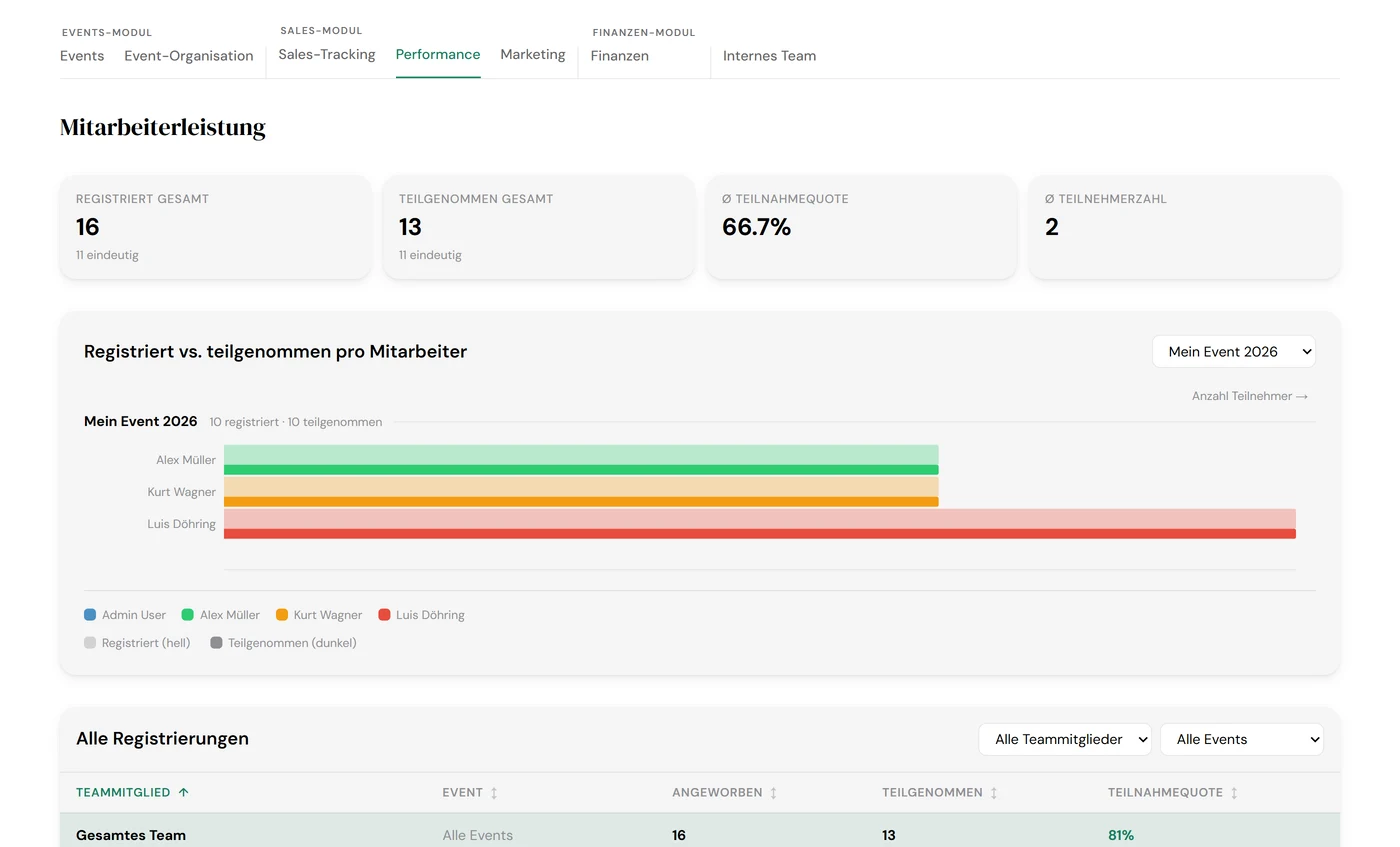Open the Events tab
Image resolution: width=1400 pixels, height=847 pixels.
pos(82,56)
